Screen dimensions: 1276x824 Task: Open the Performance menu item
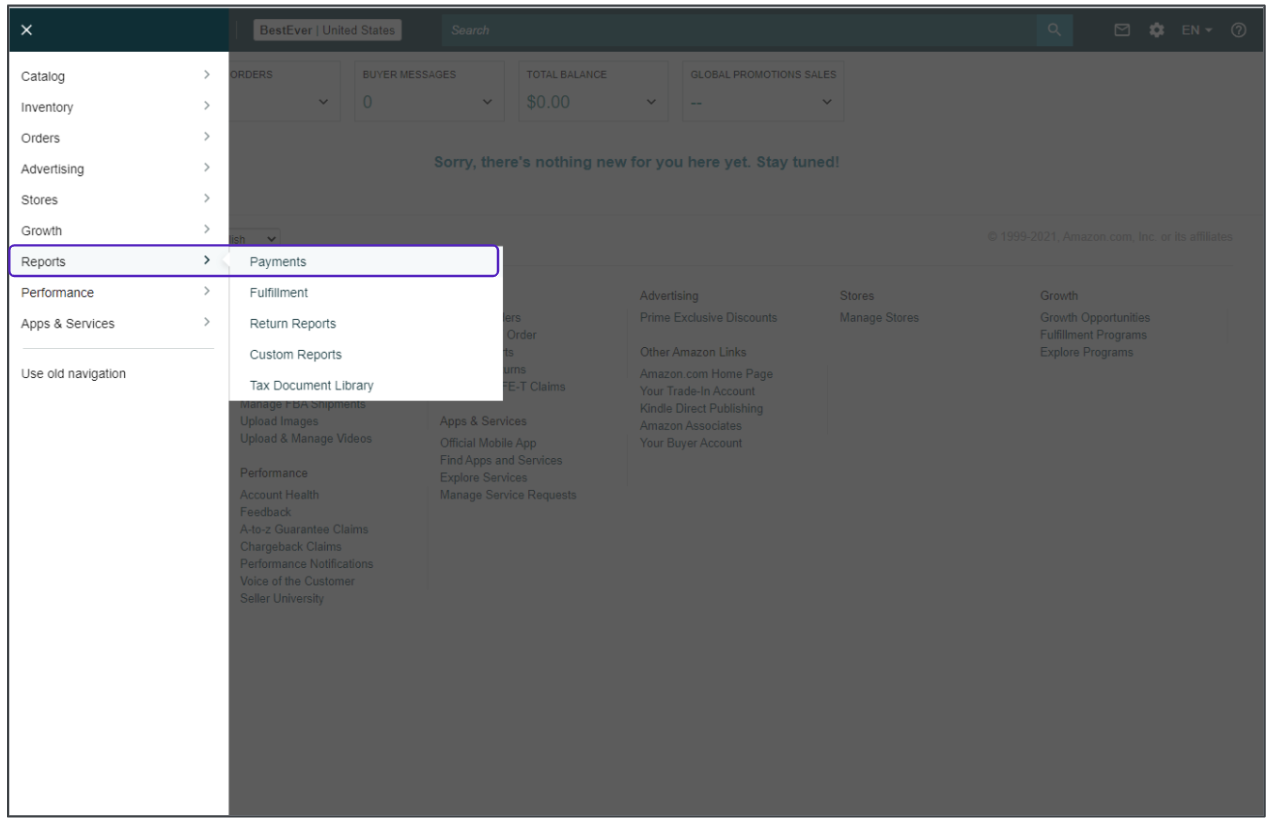pos(57,293)
